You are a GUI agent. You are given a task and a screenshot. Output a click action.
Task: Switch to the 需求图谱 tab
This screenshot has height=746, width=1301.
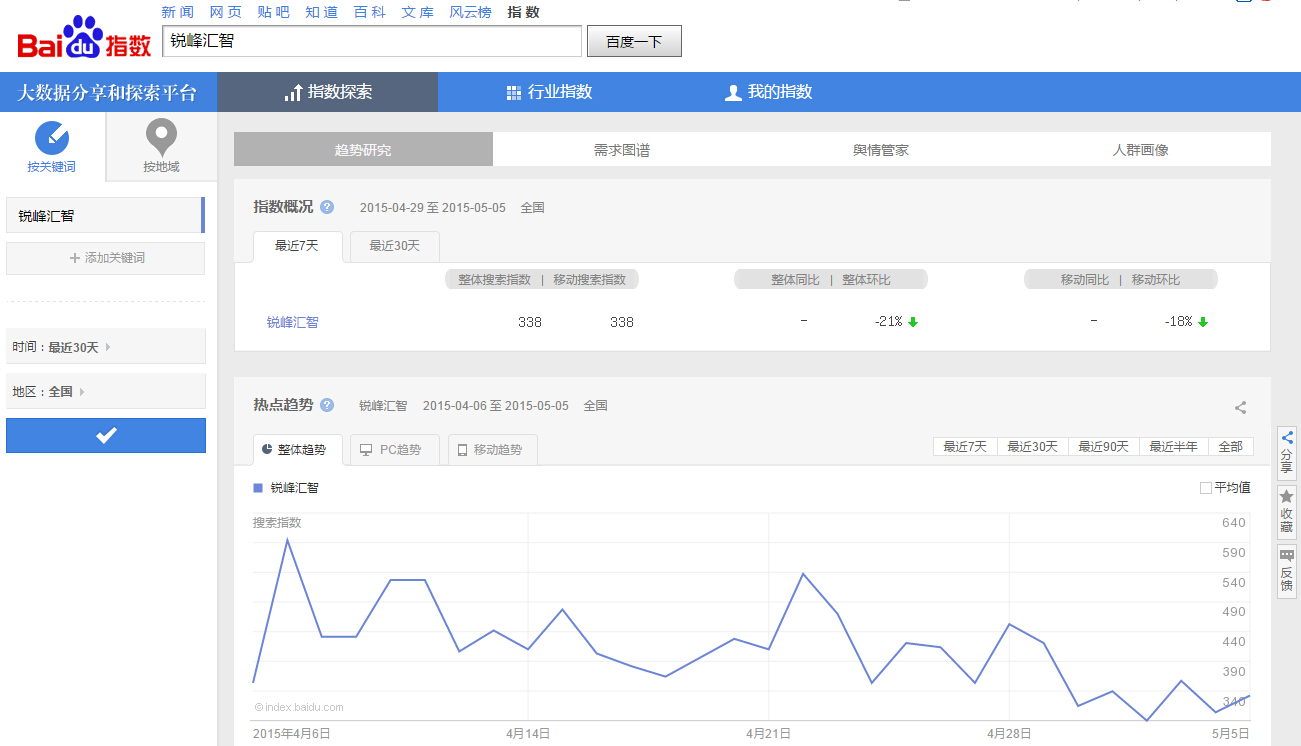(621, 148)
